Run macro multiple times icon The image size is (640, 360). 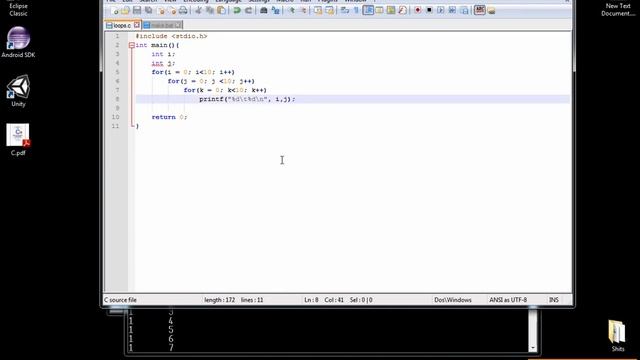pyautogui.click(x=452, y=10)
